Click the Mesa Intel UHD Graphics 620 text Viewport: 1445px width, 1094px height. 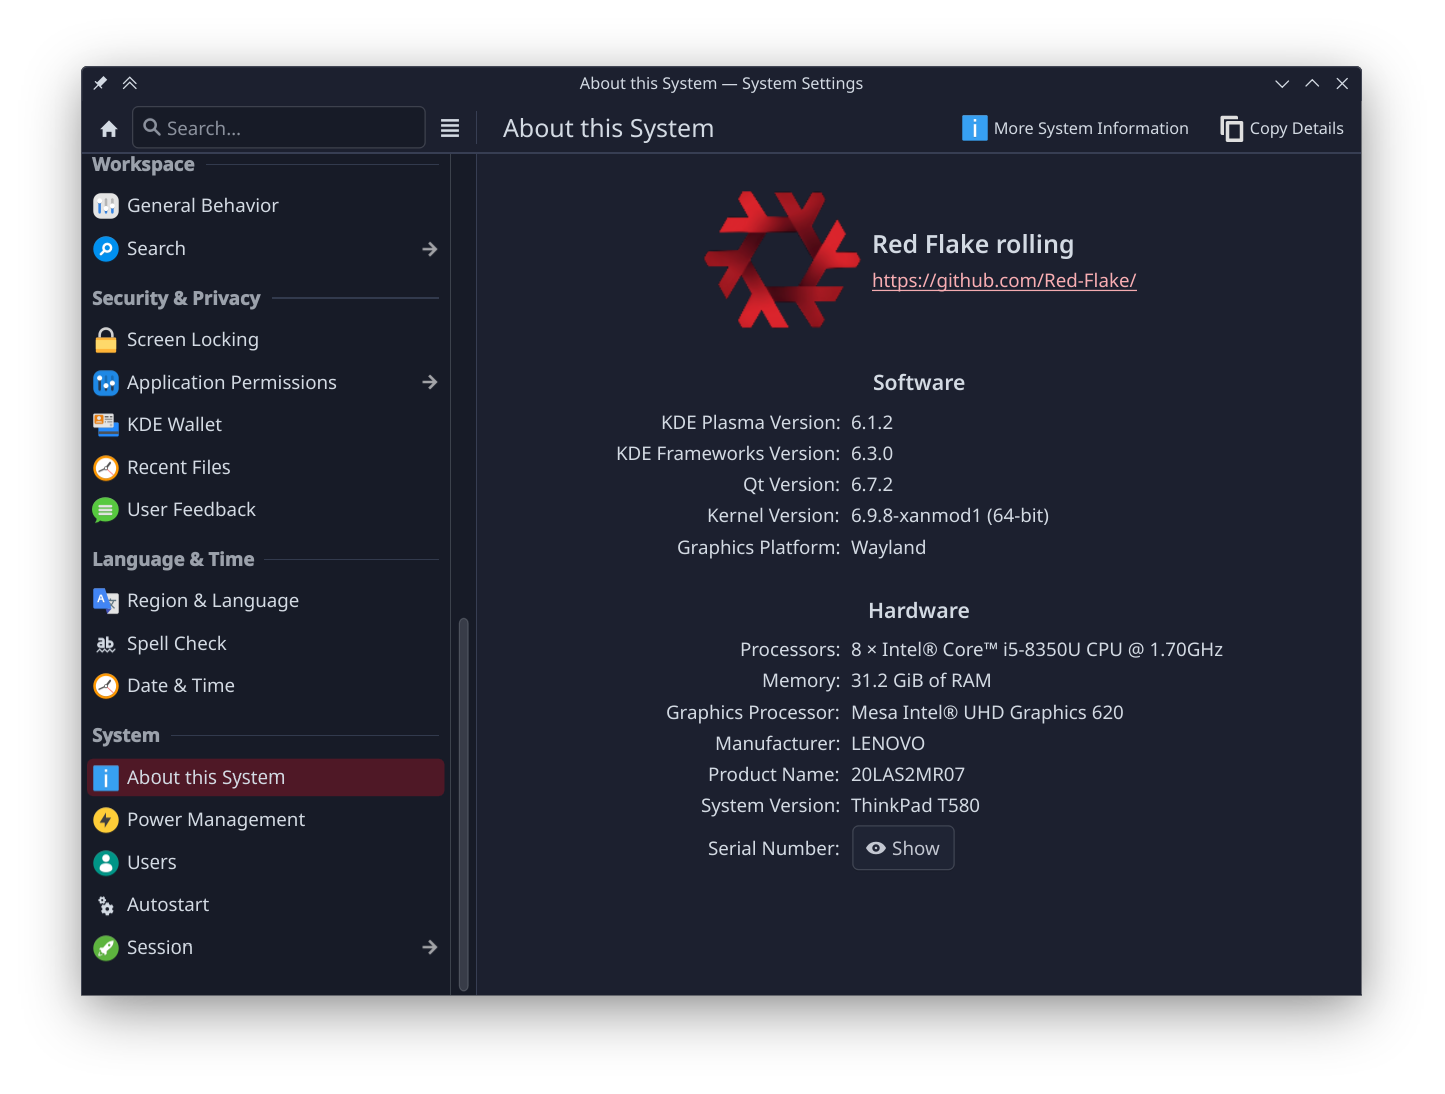coord(987,713)
